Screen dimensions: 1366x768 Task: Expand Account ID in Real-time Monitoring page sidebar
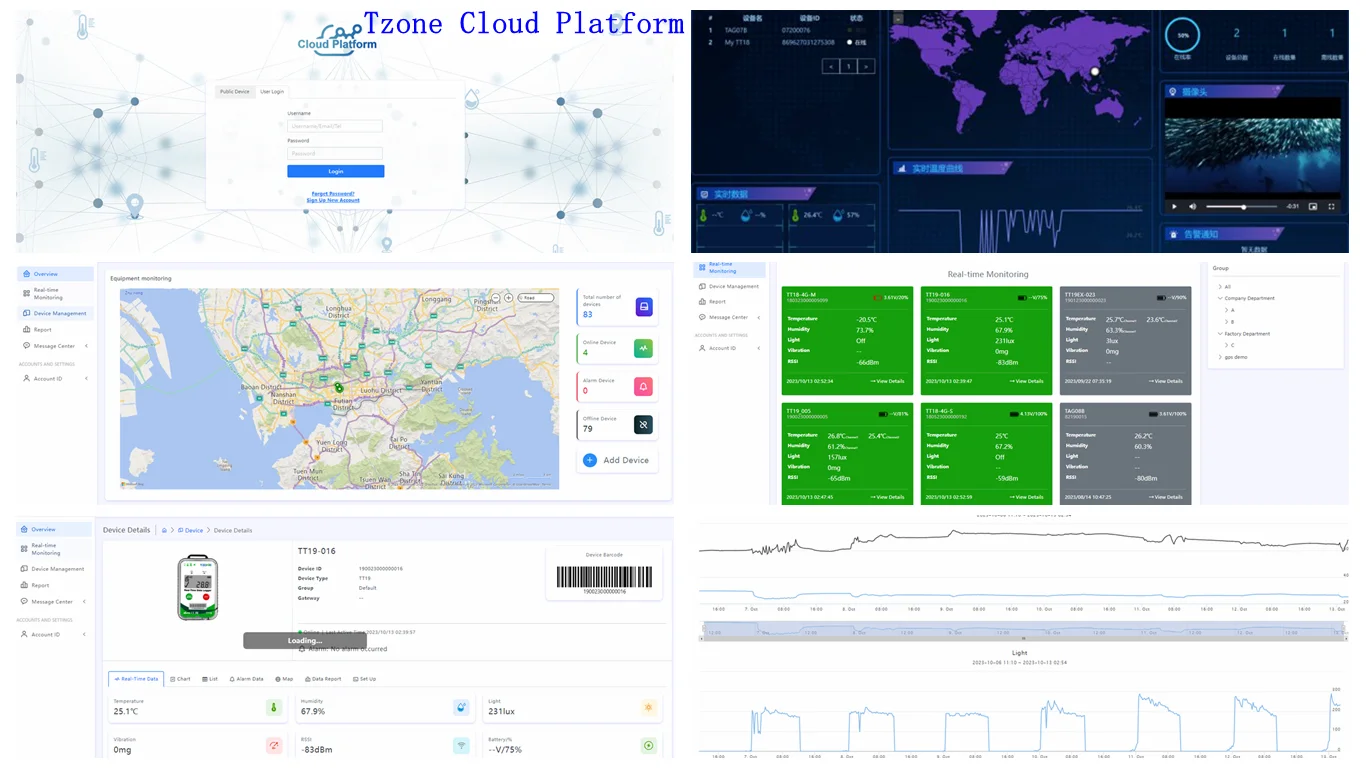[729, 348]
